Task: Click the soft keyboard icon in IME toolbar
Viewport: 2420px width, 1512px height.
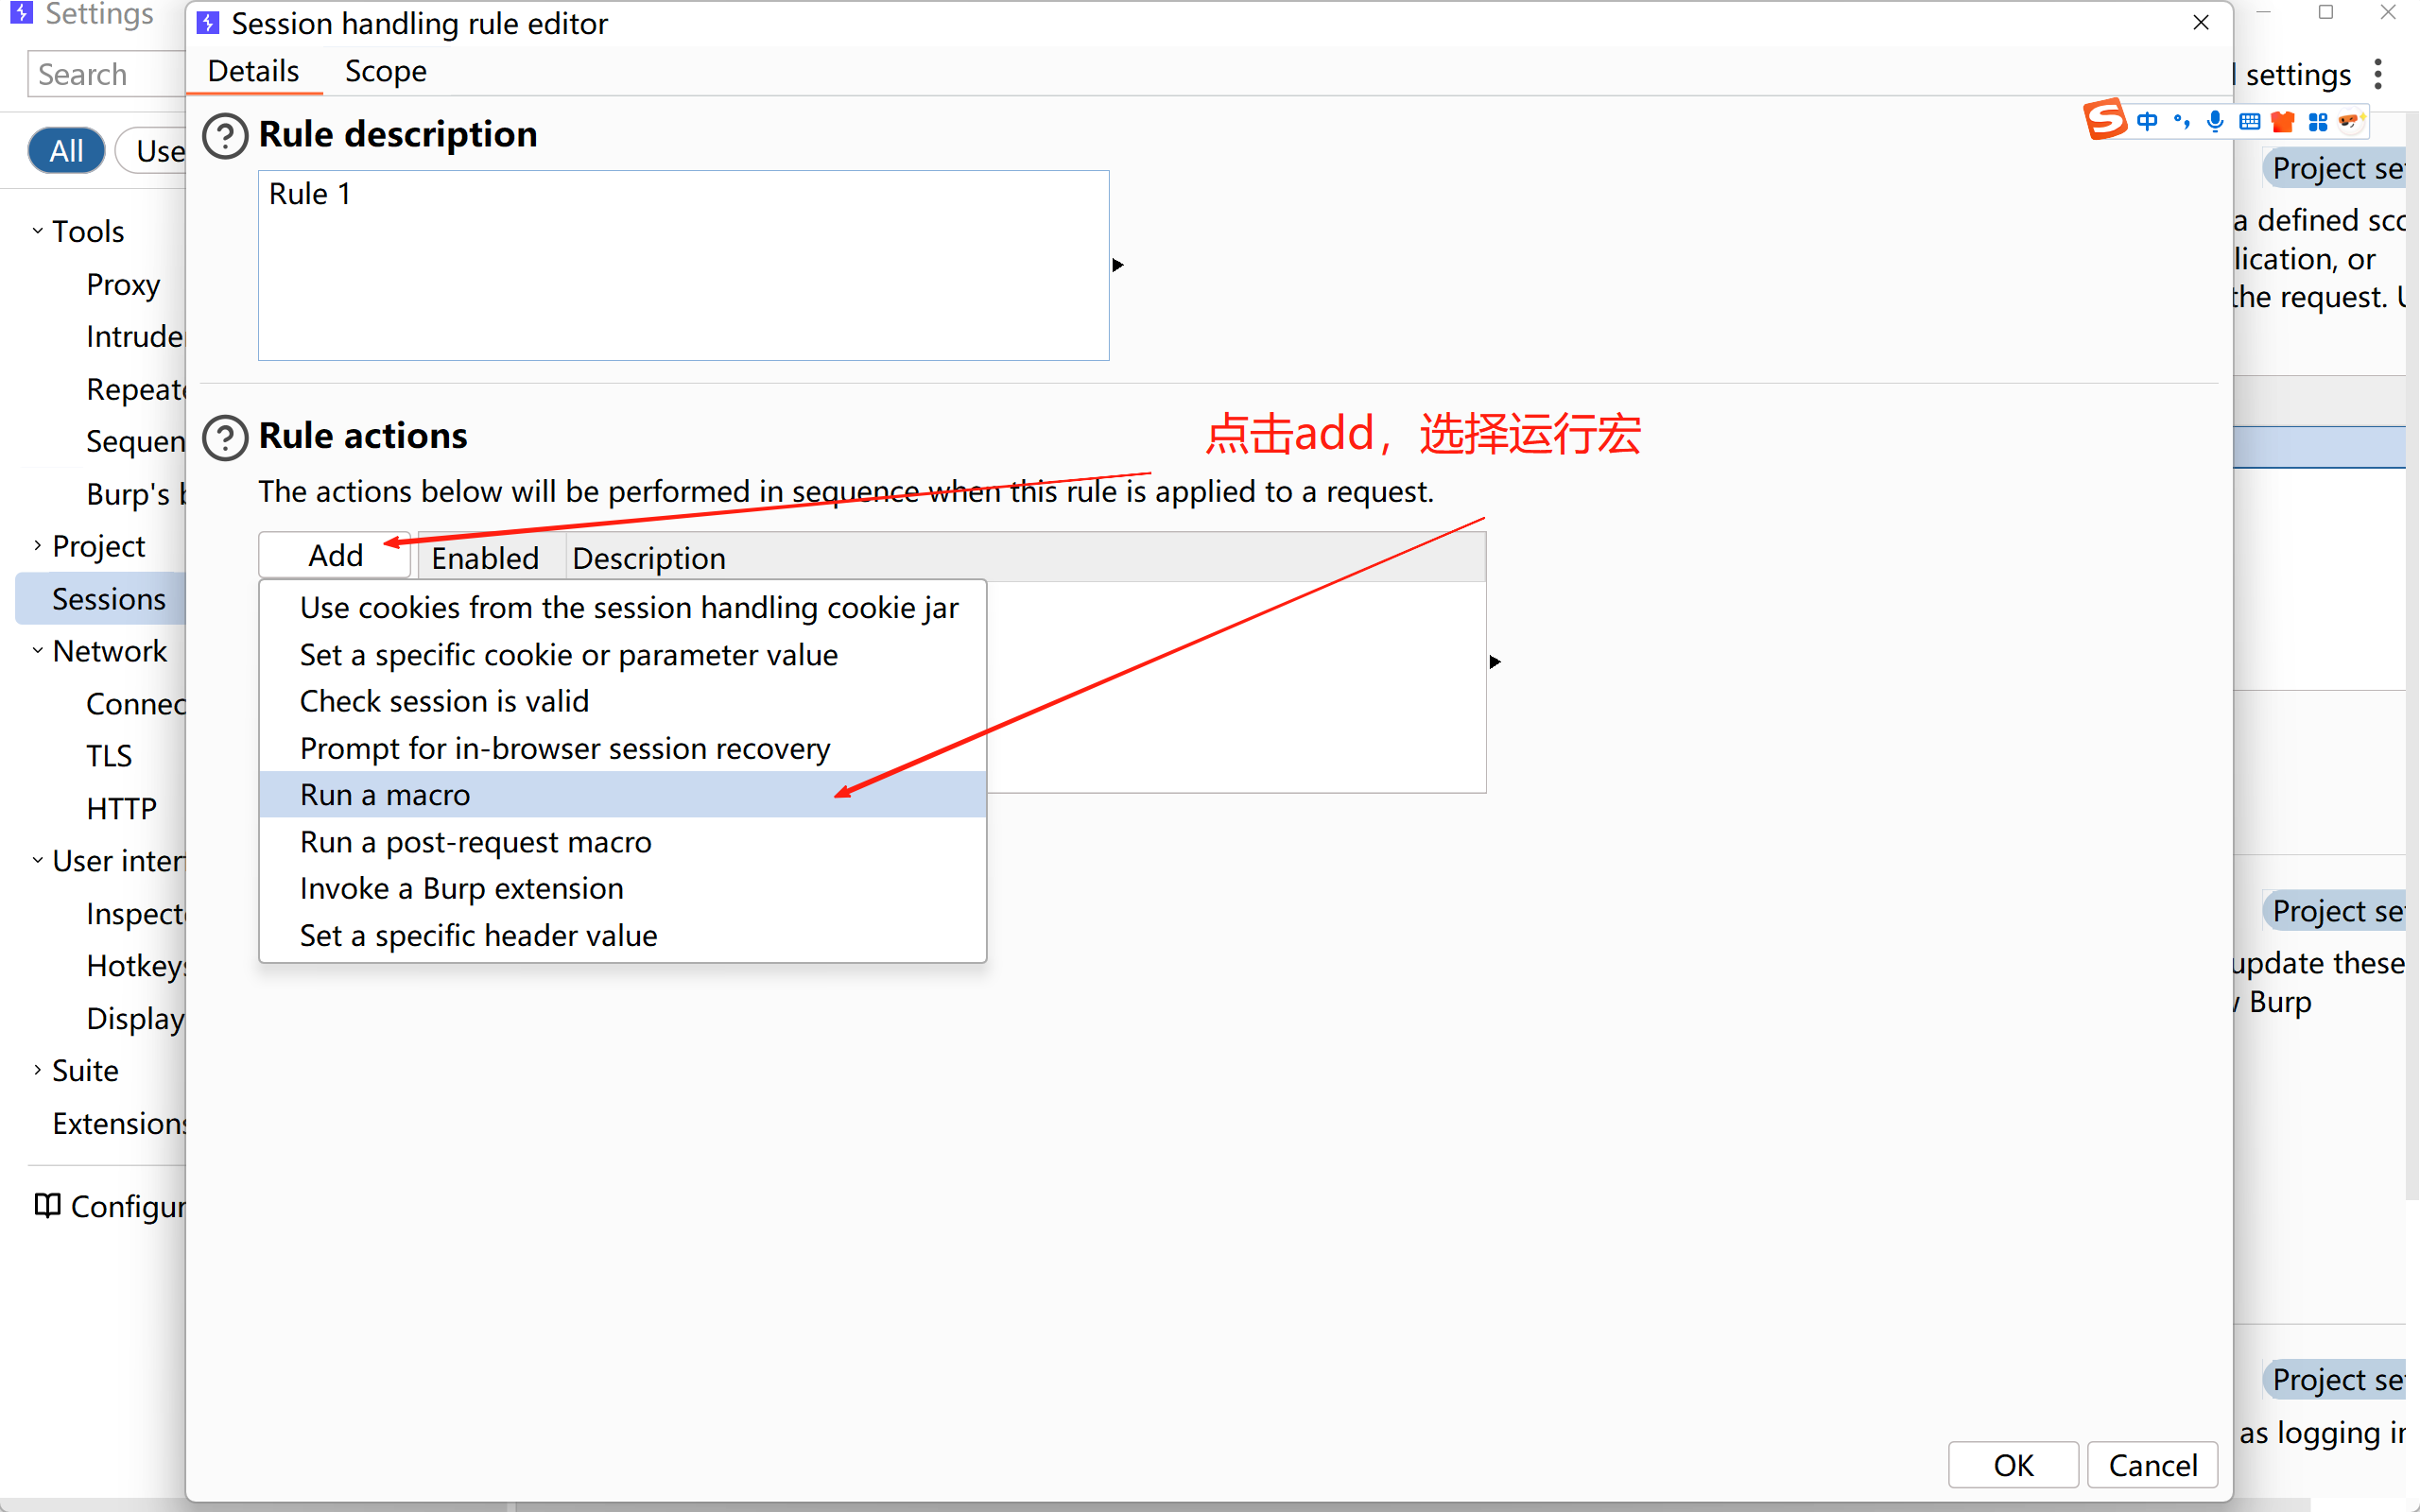Action: click(2249, 121)
